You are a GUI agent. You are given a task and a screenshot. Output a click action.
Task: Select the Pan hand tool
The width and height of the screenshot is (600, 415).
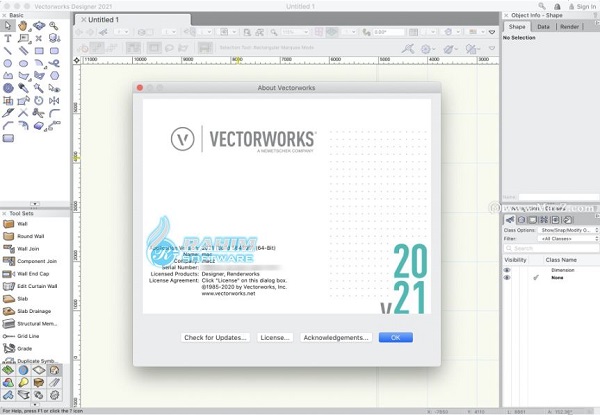click(x=23, y=26)
